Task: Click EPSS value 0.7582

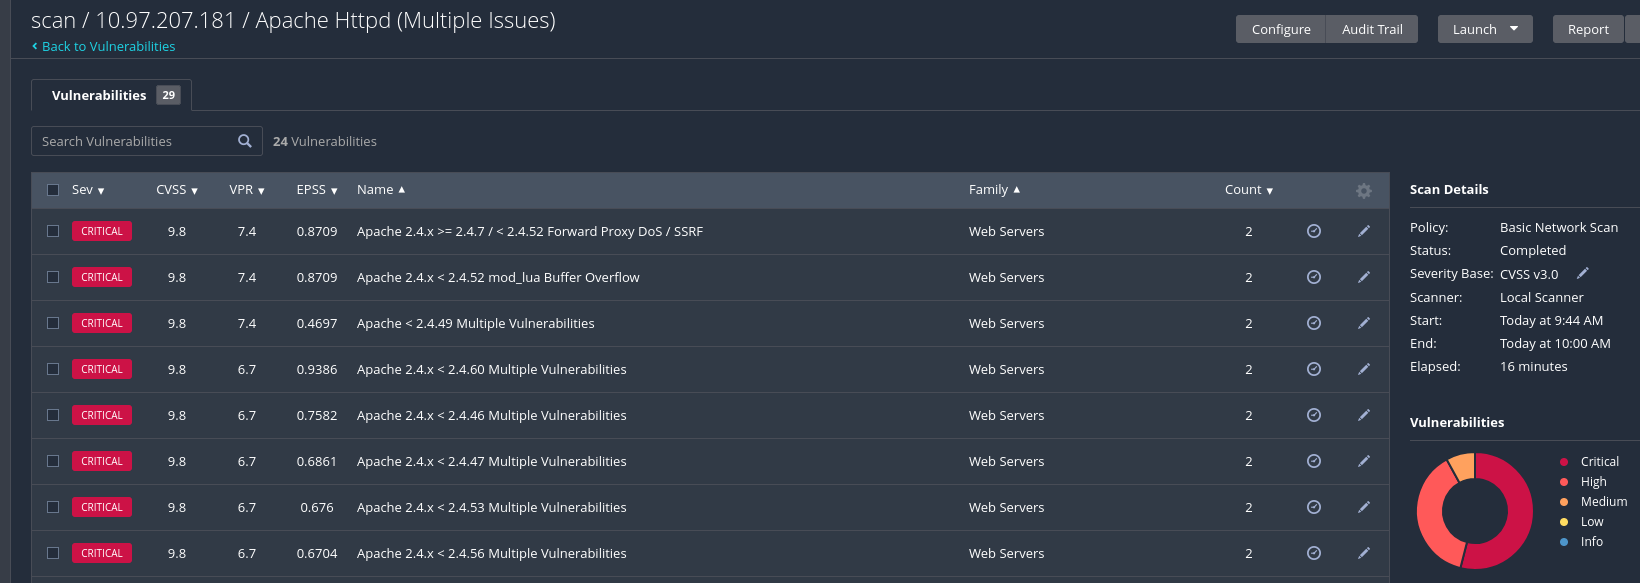Action: tap(317, 415)
